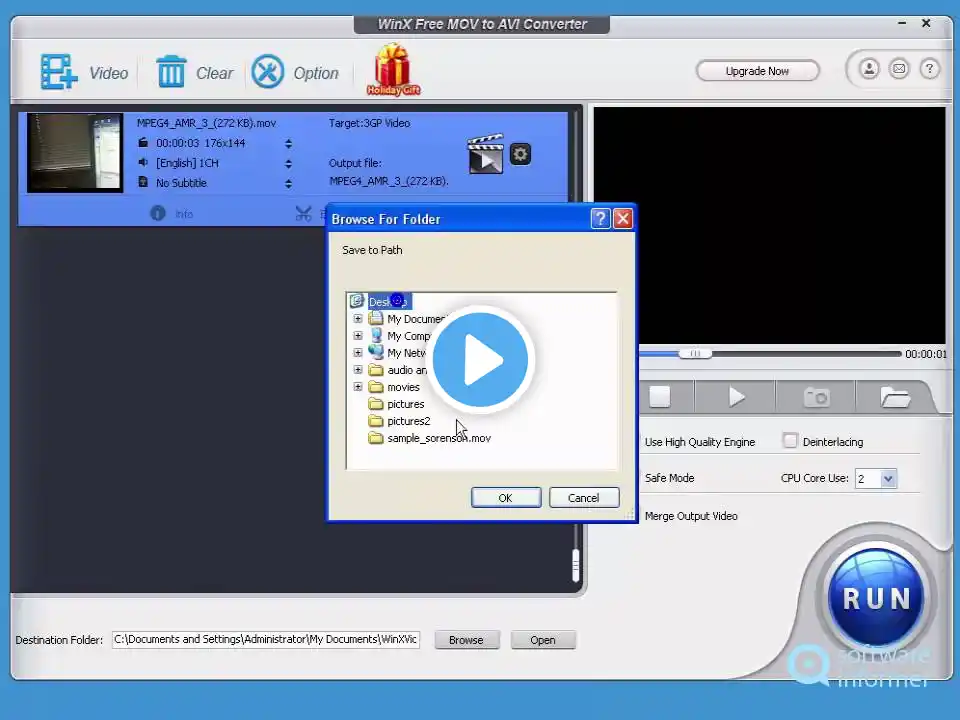Viewport: 960px width, 720px height.
Task: Open the CPU Core Use dropdown
Action: (887, 479)
